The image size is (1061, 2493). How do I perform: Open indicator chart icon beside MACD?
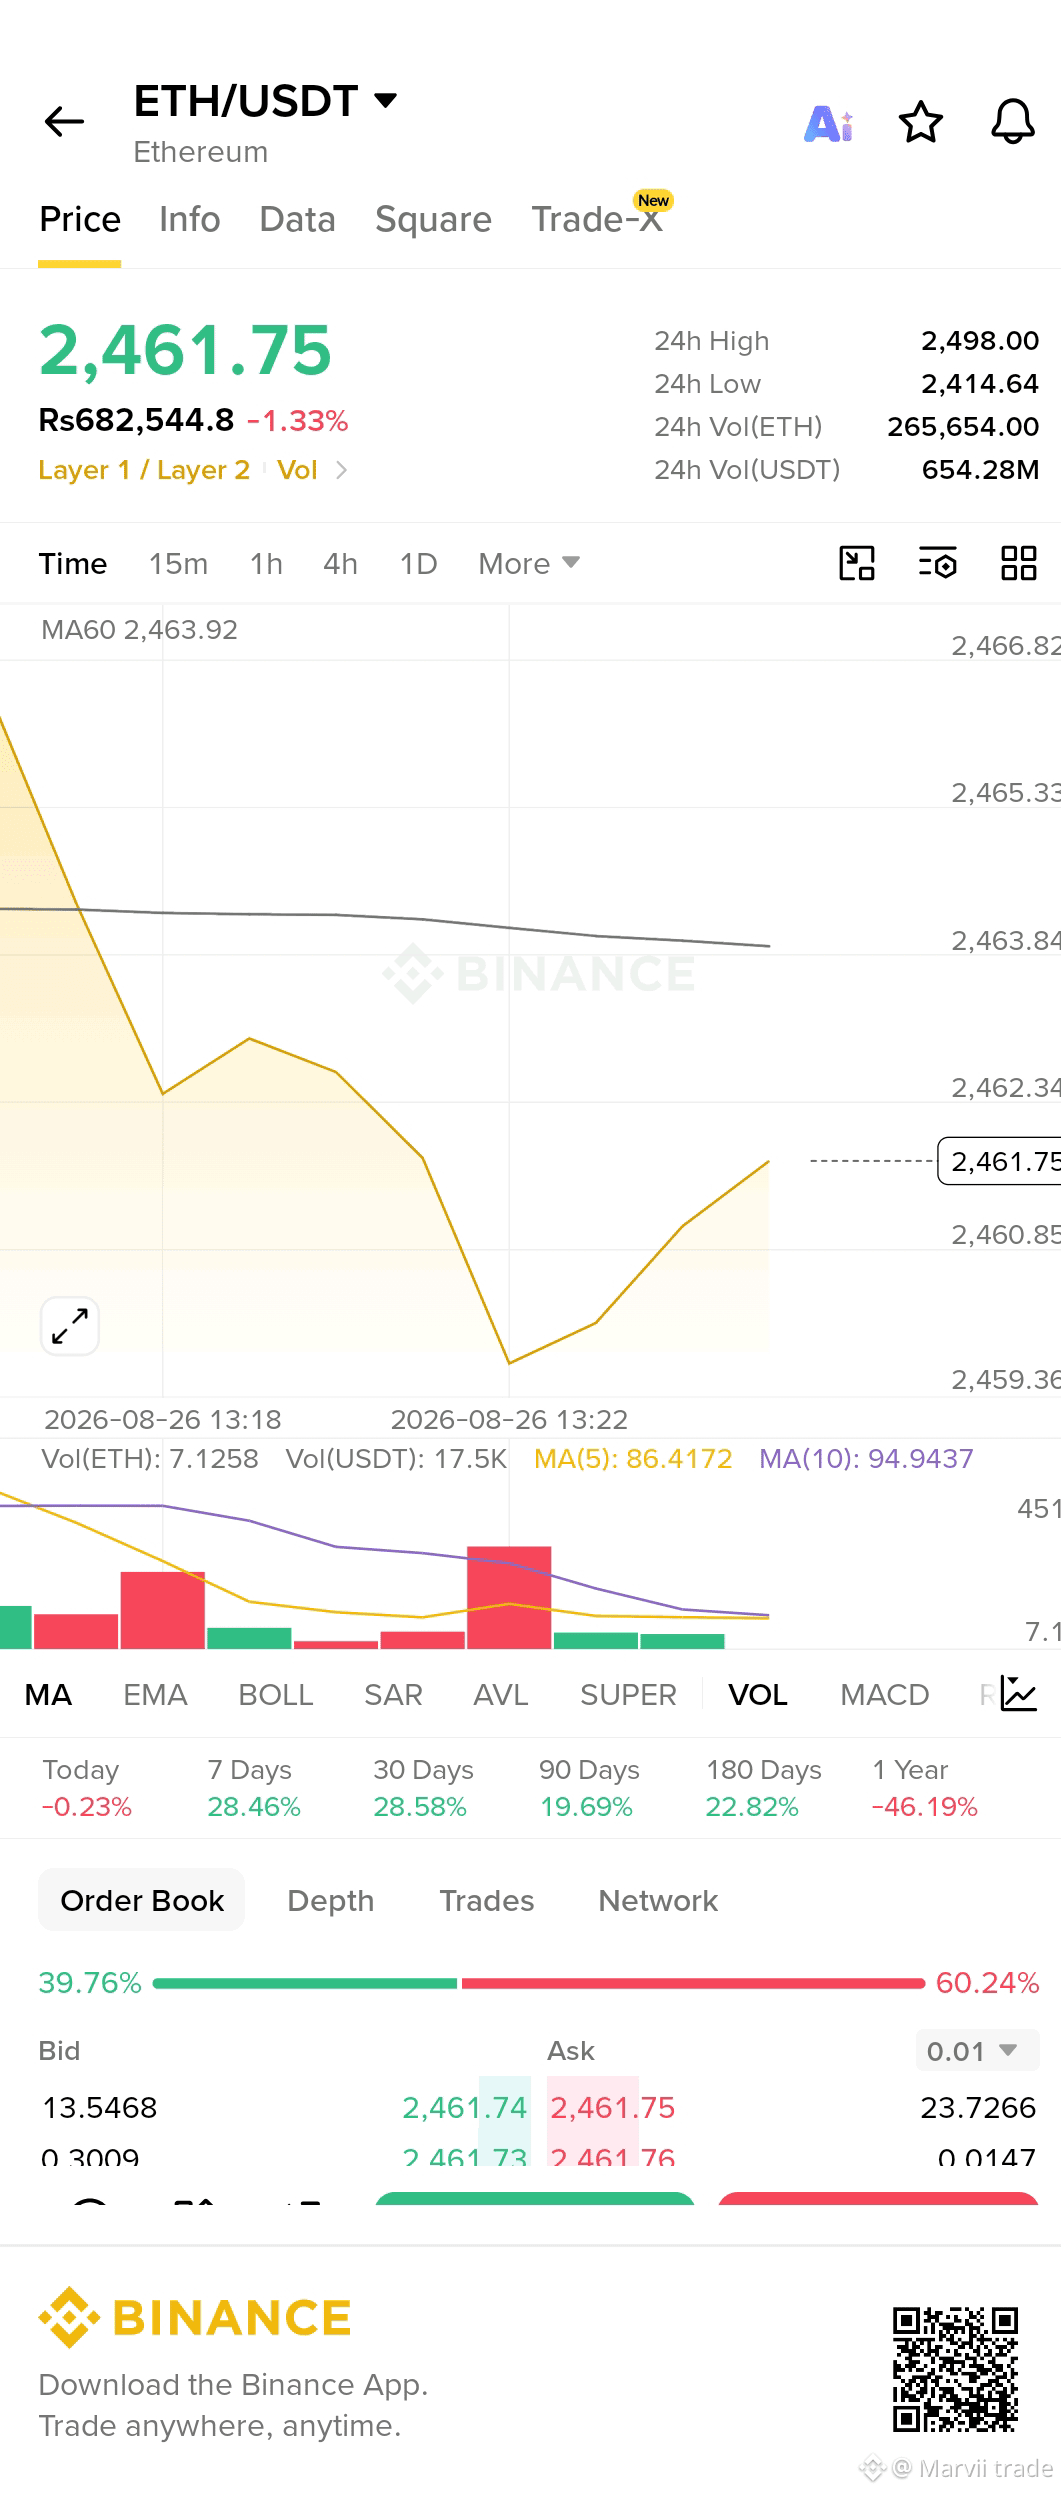(x=1019, y=1694)
